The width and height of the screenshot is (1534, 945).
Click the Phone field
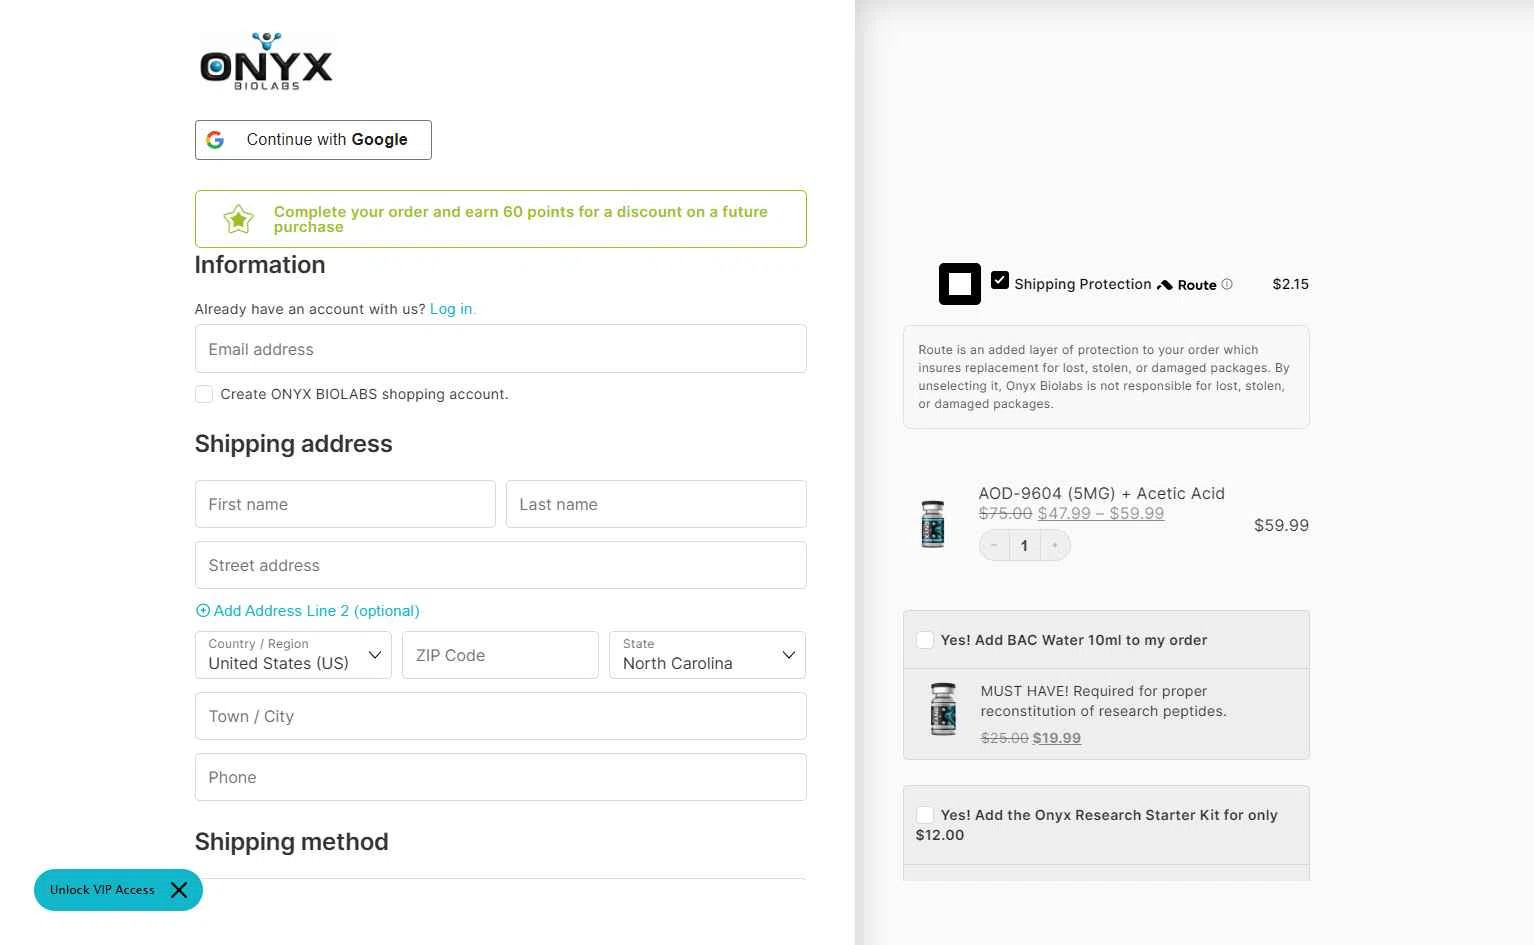pos(501,777)
